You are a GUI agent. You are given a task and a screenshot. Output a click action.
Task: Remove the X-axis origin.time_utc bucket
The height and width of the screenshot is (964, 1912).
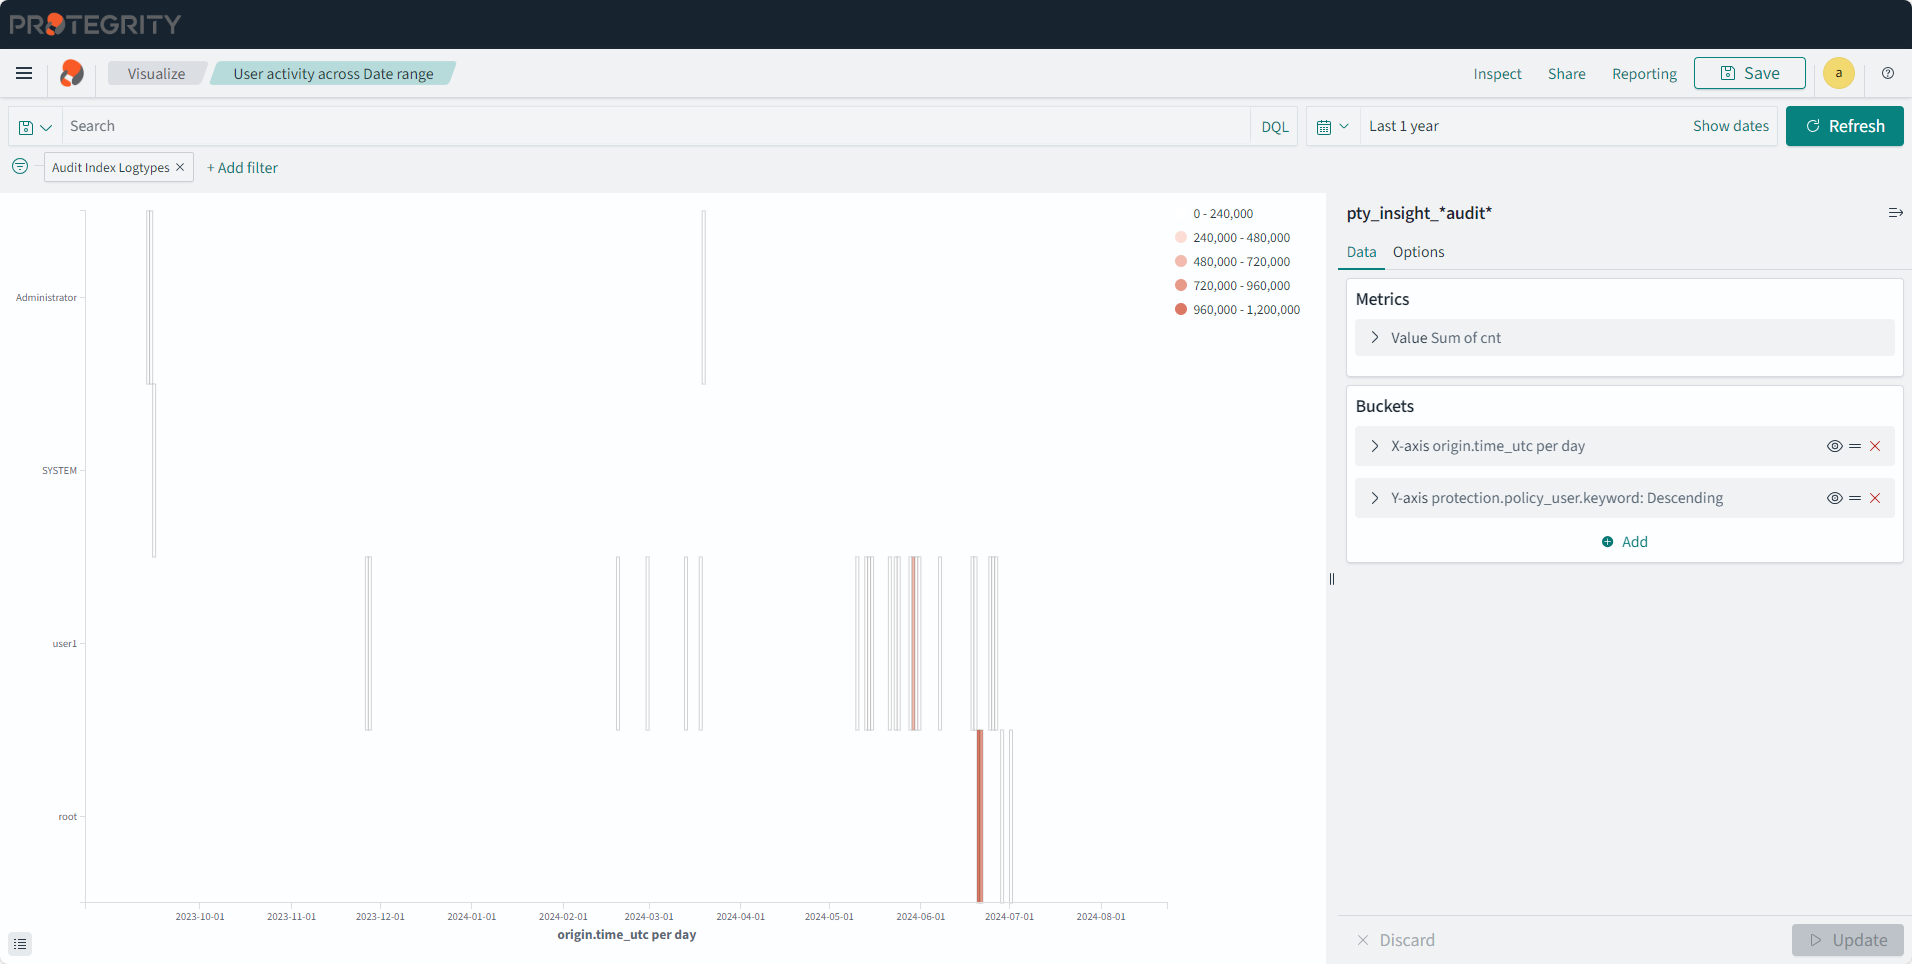pos(1875,446)
